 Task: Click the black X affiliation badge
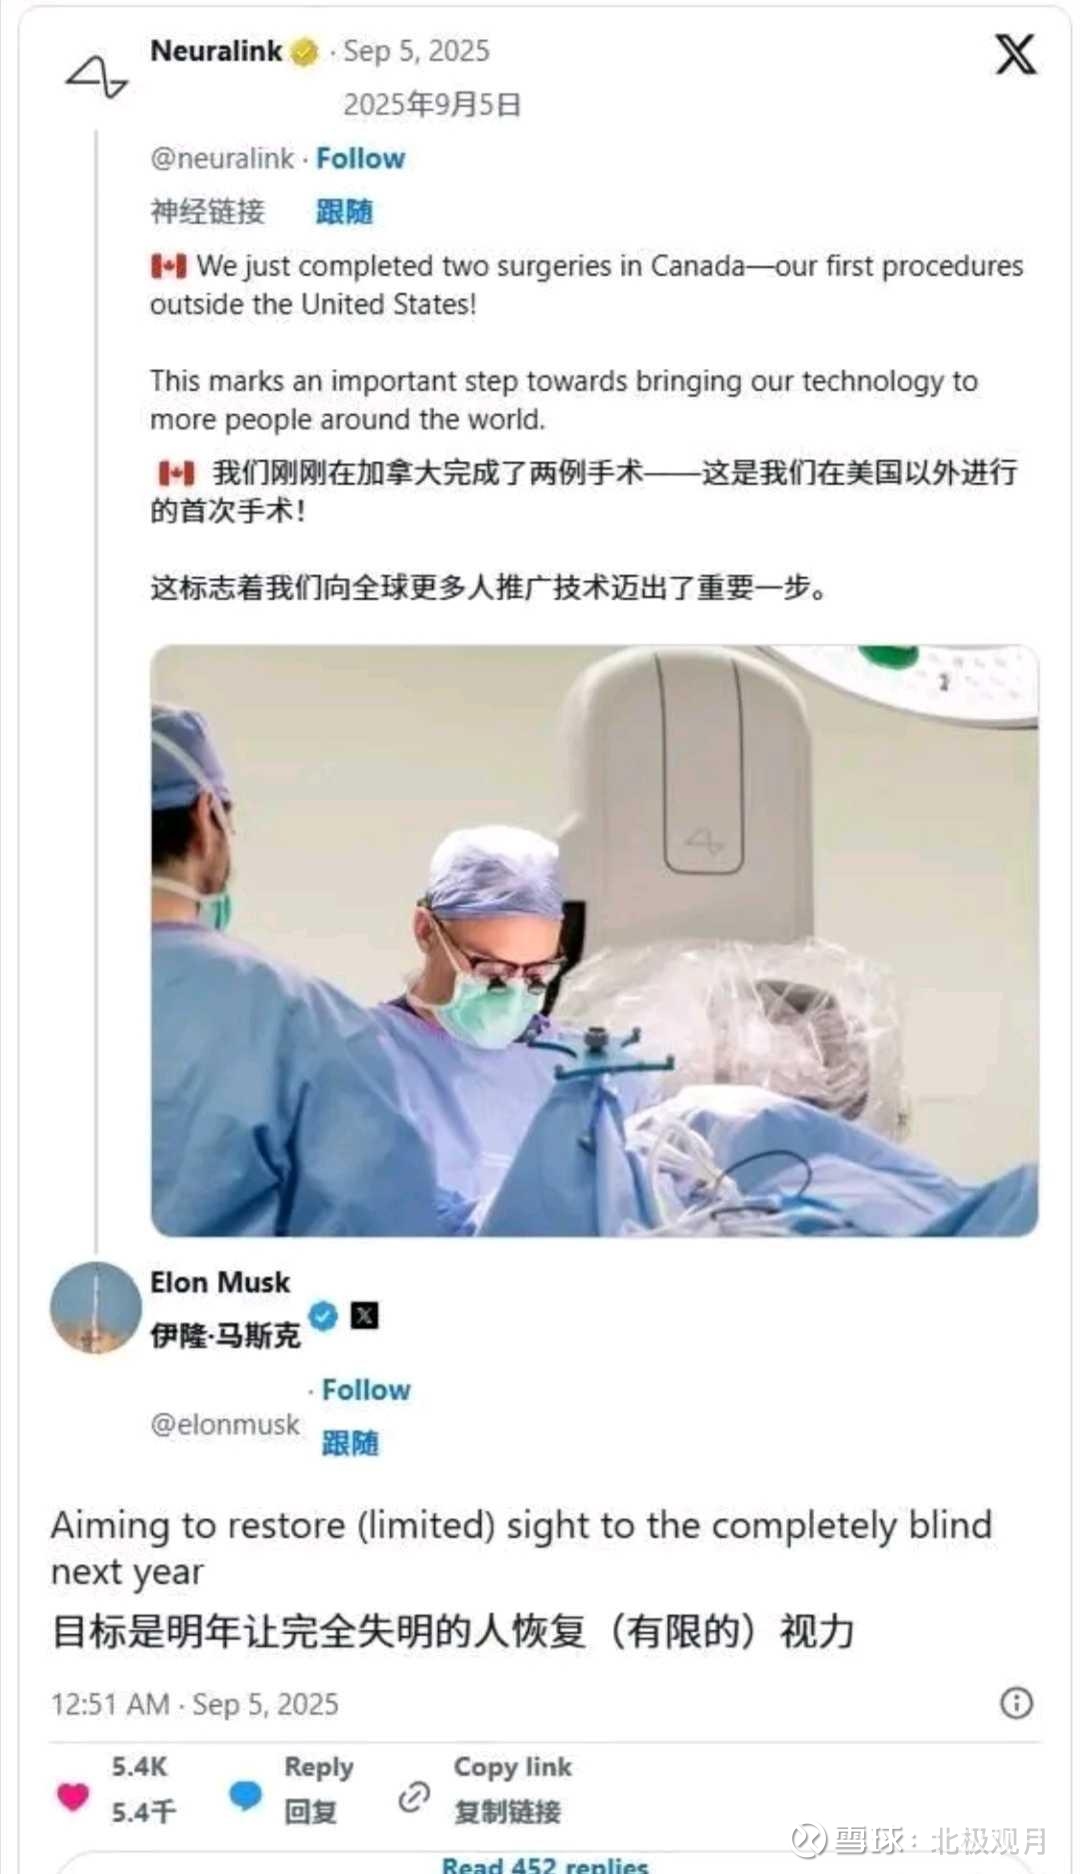coord(365,1315)
